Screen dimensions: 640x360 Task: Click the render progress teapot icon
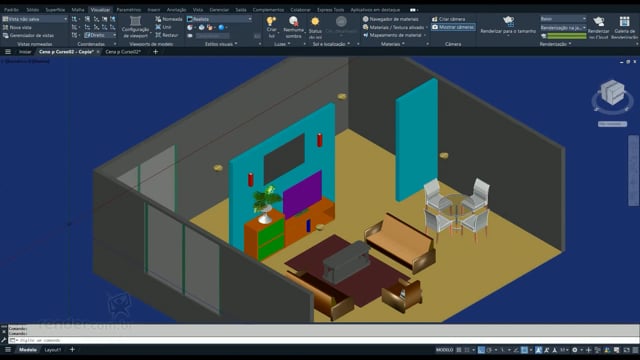[544, 36]
